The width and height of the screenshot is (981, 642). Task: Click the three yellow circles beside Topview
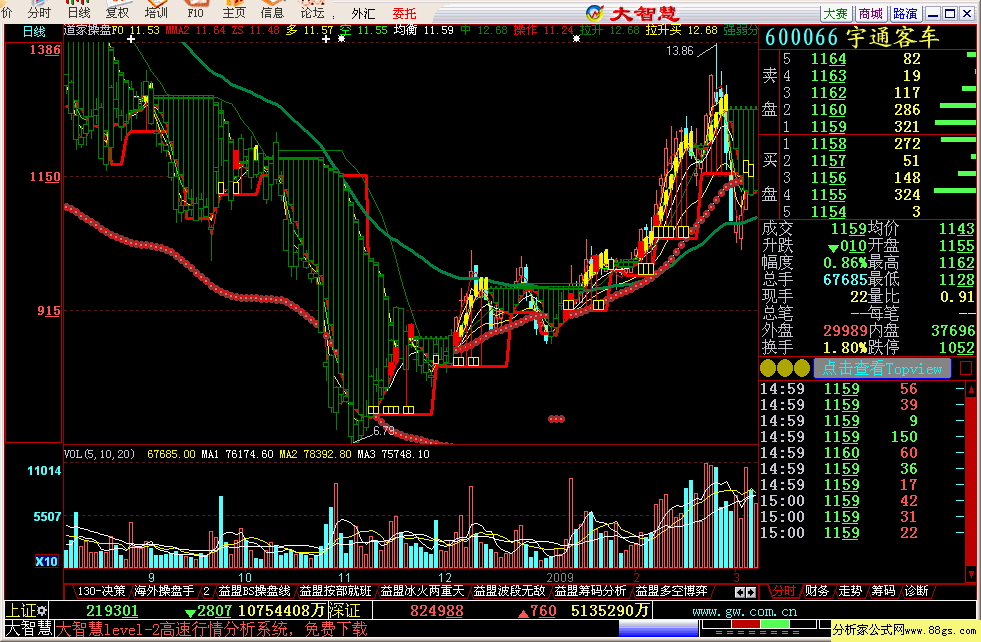click(785, 369)
